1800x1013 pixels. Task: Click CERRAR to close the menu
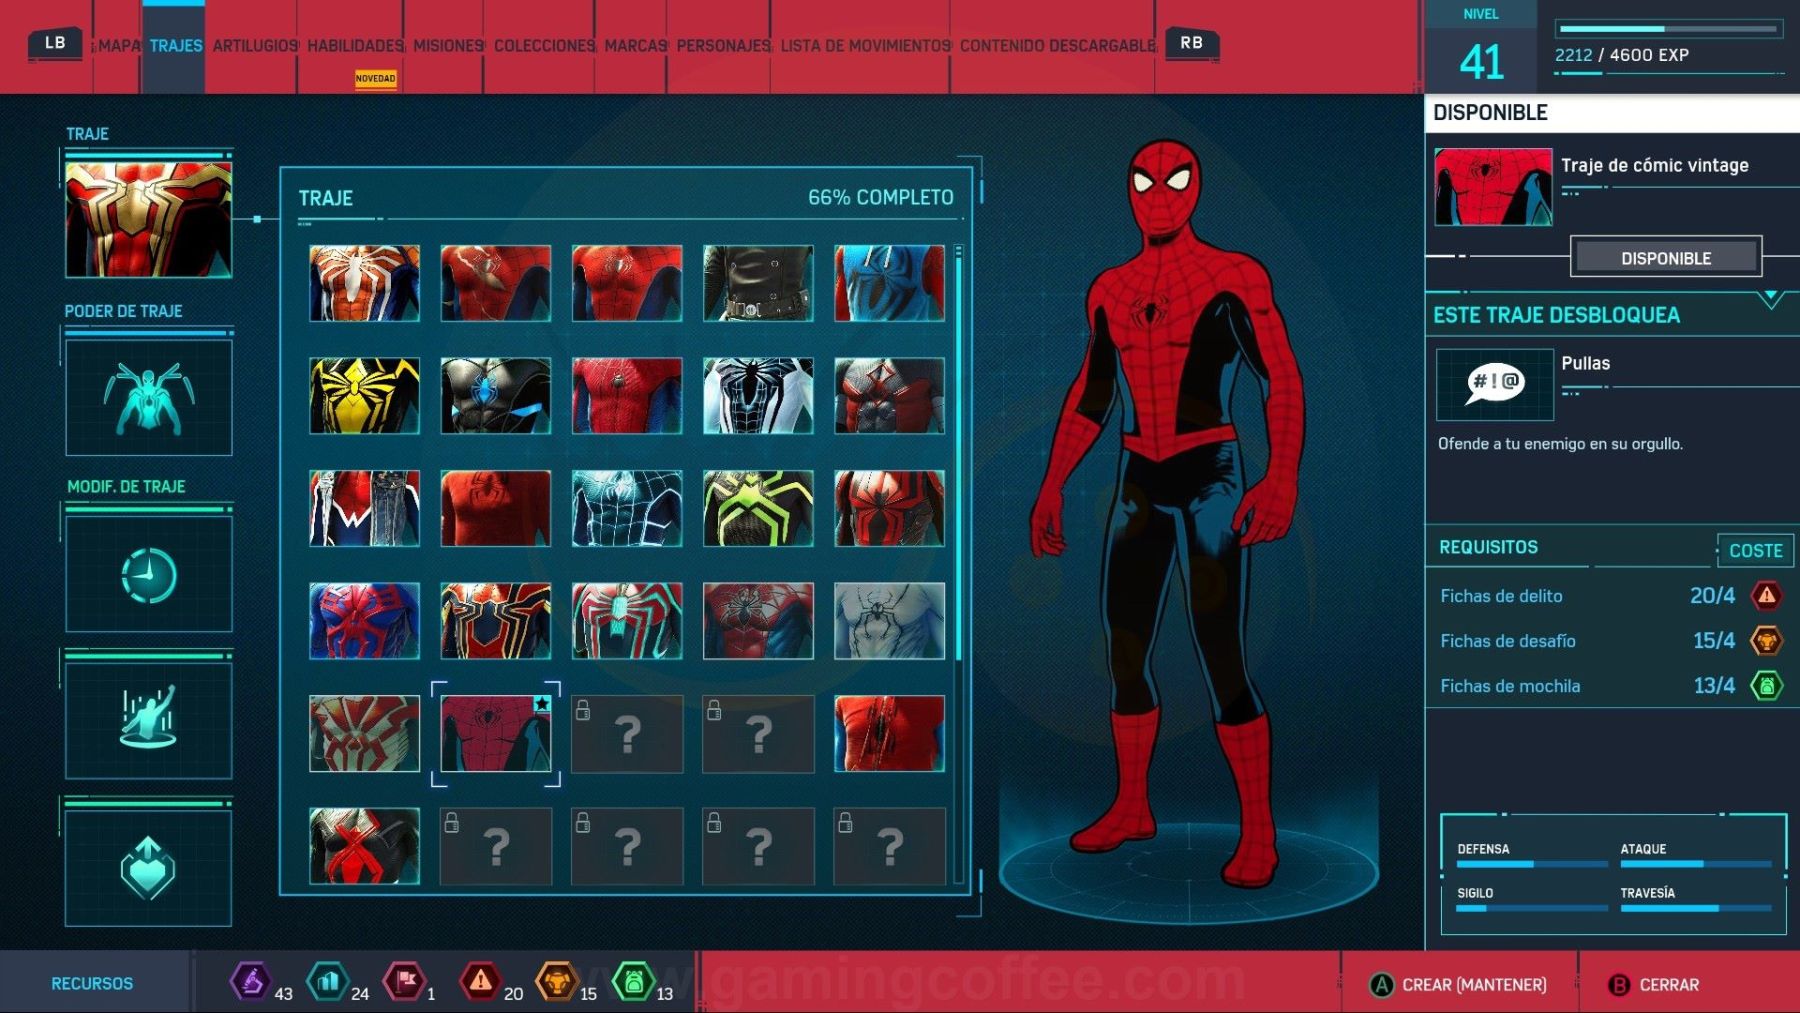1653,985
